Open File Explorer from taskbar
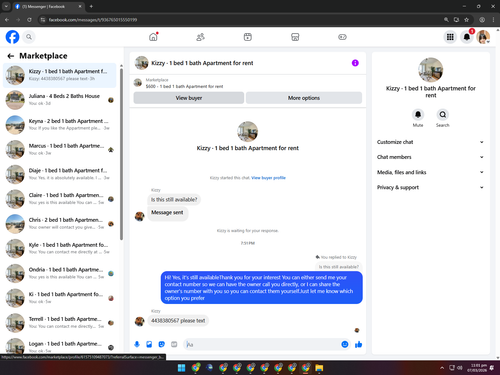 point(319,368)
